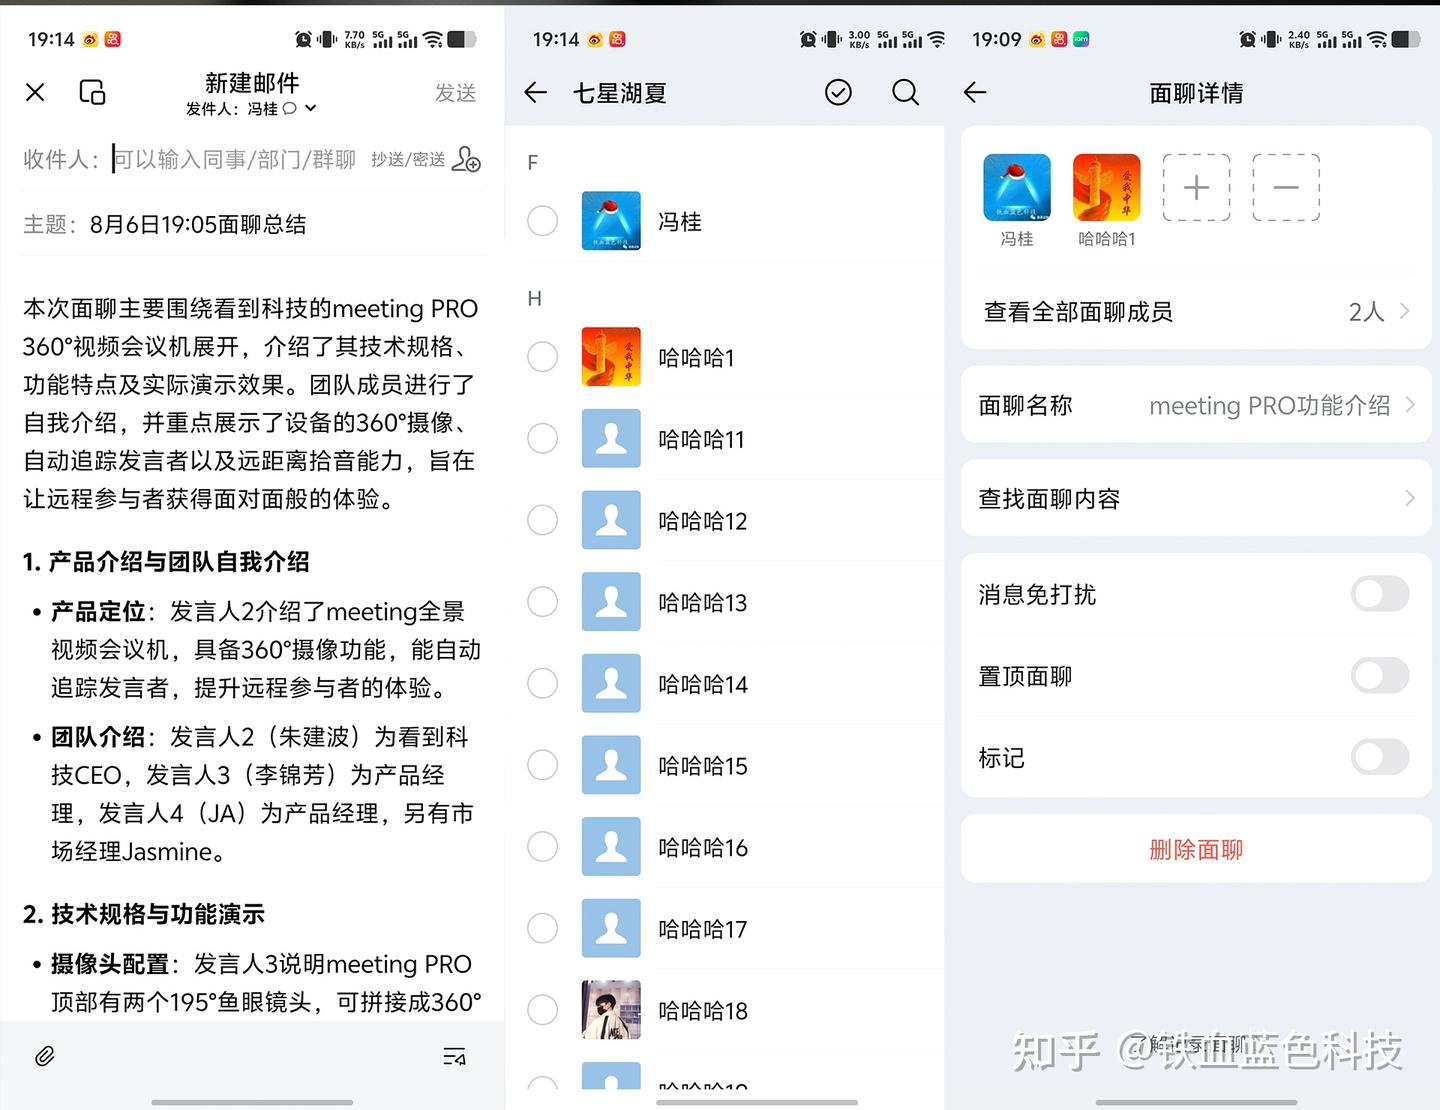Select the radio button for 哈哈哈13

click(542, 602)
